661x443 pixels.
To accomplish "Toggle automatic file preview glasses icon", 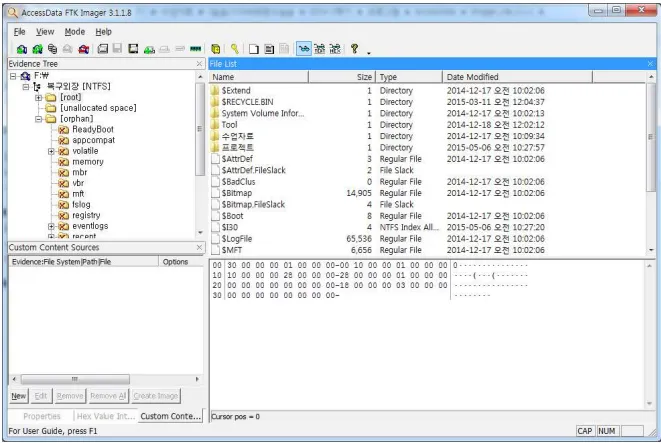I will click(304, 49).
